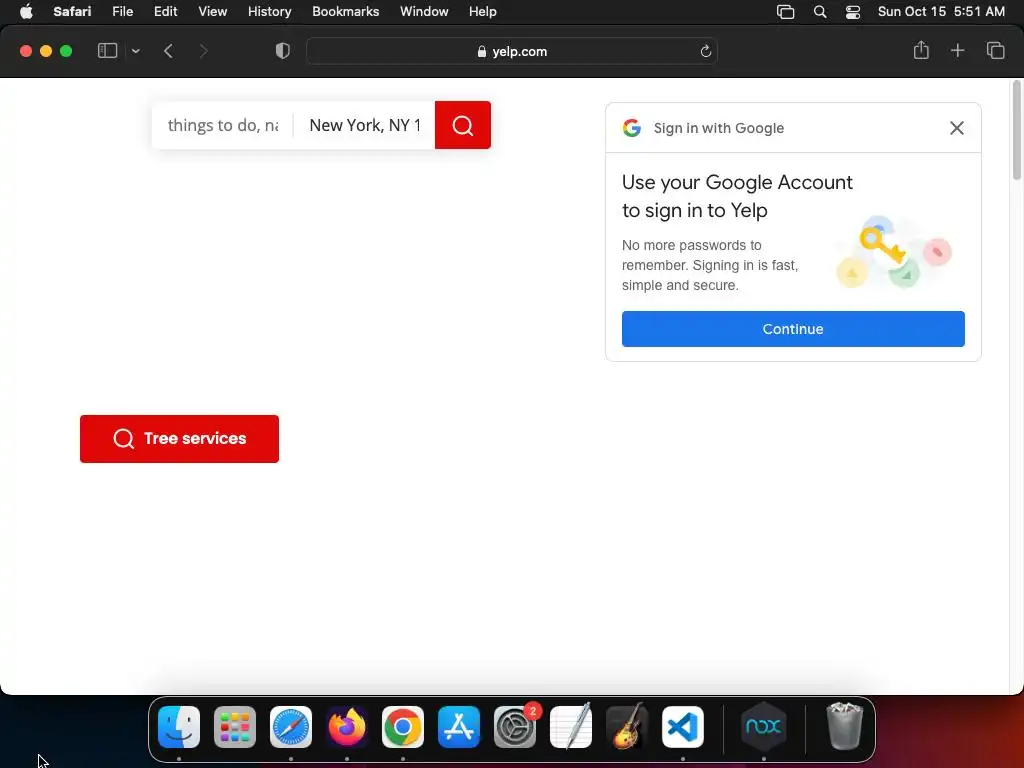Search for Tree services
This screenshot has height=768, width=1024.
click(180, 439)
